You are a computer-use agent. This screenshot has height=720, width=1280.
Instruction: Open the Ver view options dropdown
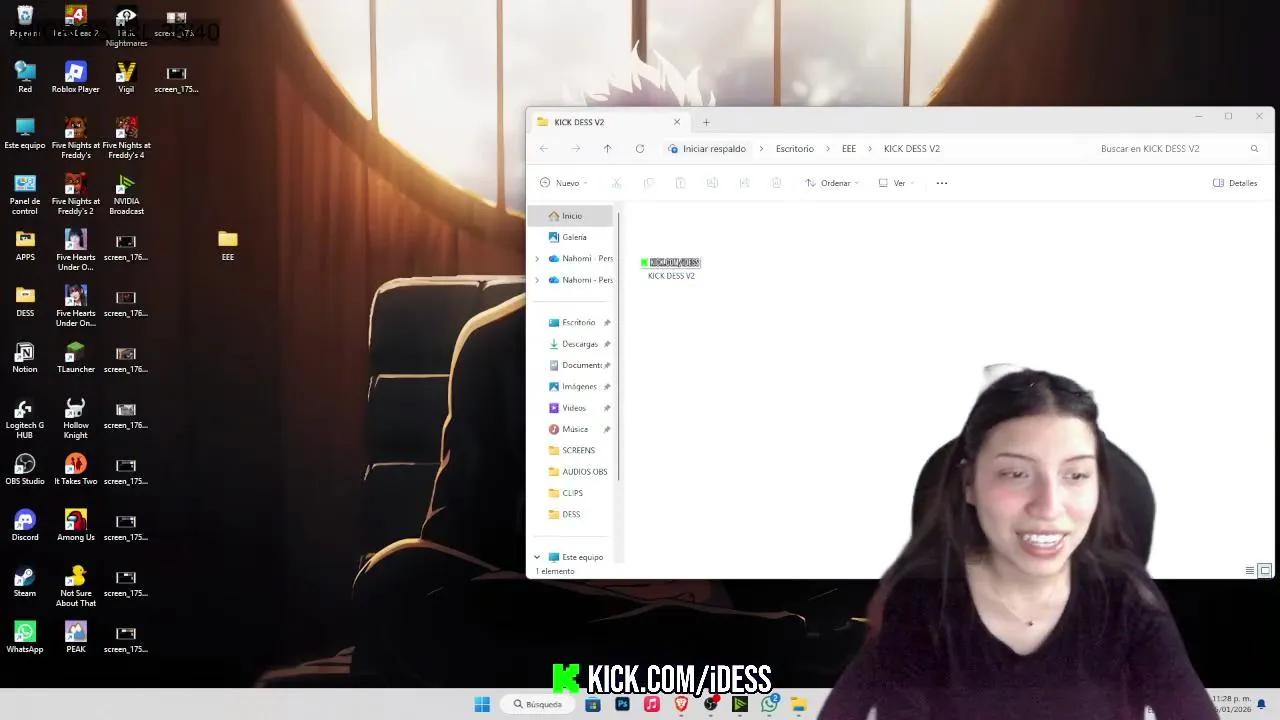pyautogui.click(x=897, y=183)
